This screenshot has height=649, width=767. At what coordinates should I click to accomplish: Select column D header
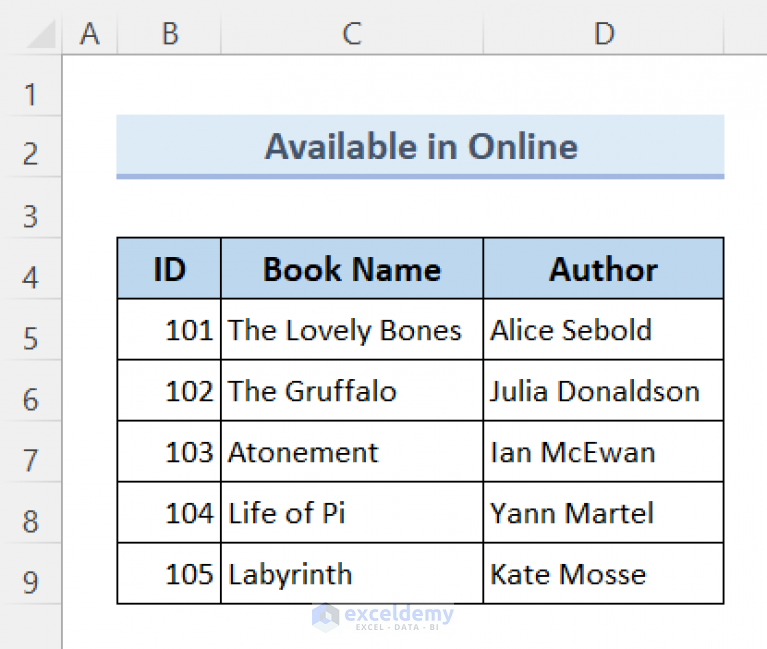pos(603,34)
